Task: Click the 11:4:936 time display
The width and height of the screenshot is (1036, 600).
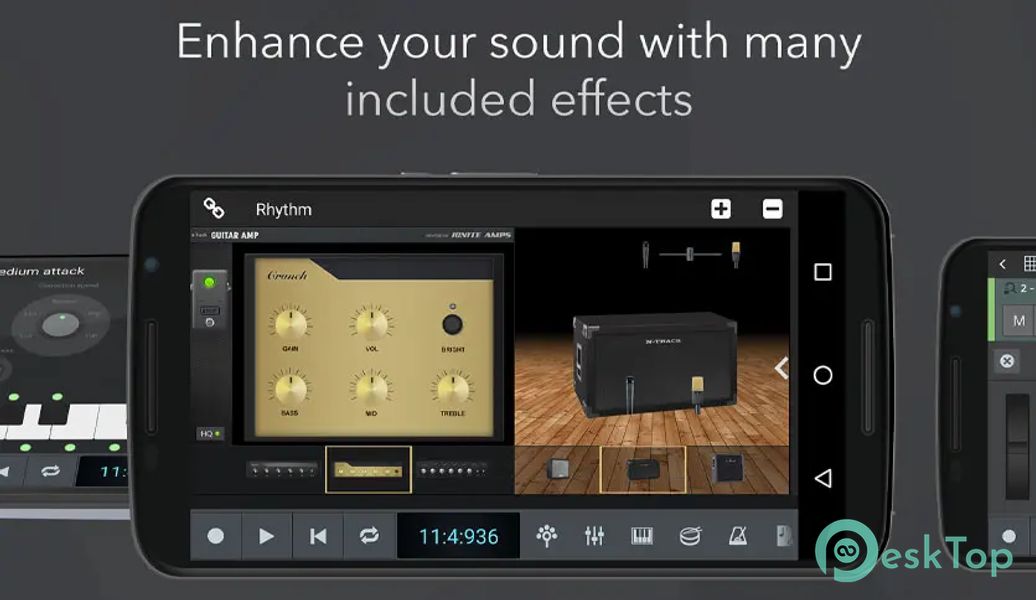Action: tap(459, 536)
